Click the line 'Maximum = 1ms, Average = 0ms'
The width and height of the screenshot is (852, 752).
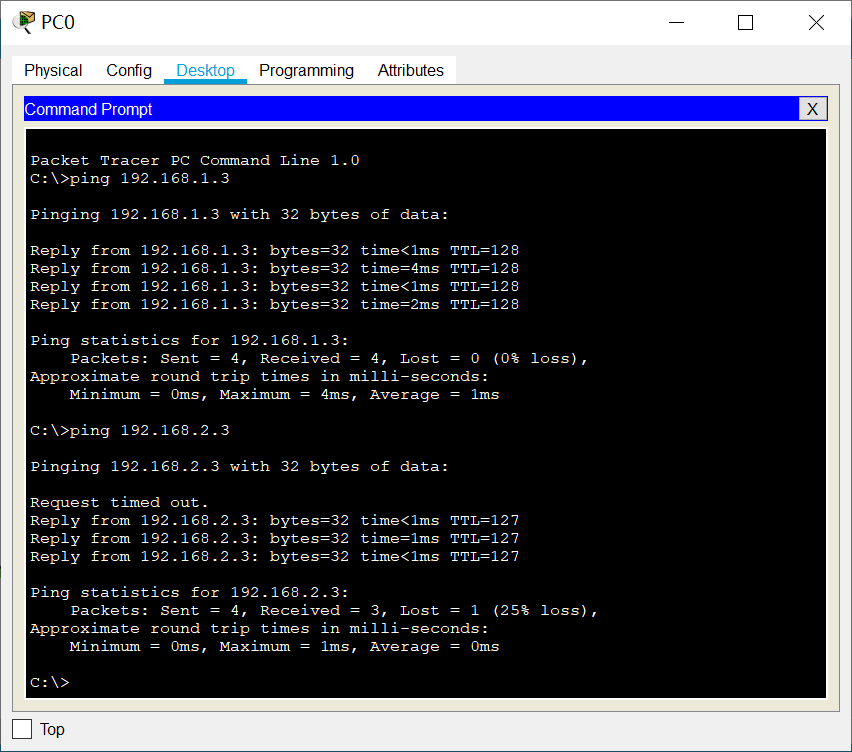(284, 647)
